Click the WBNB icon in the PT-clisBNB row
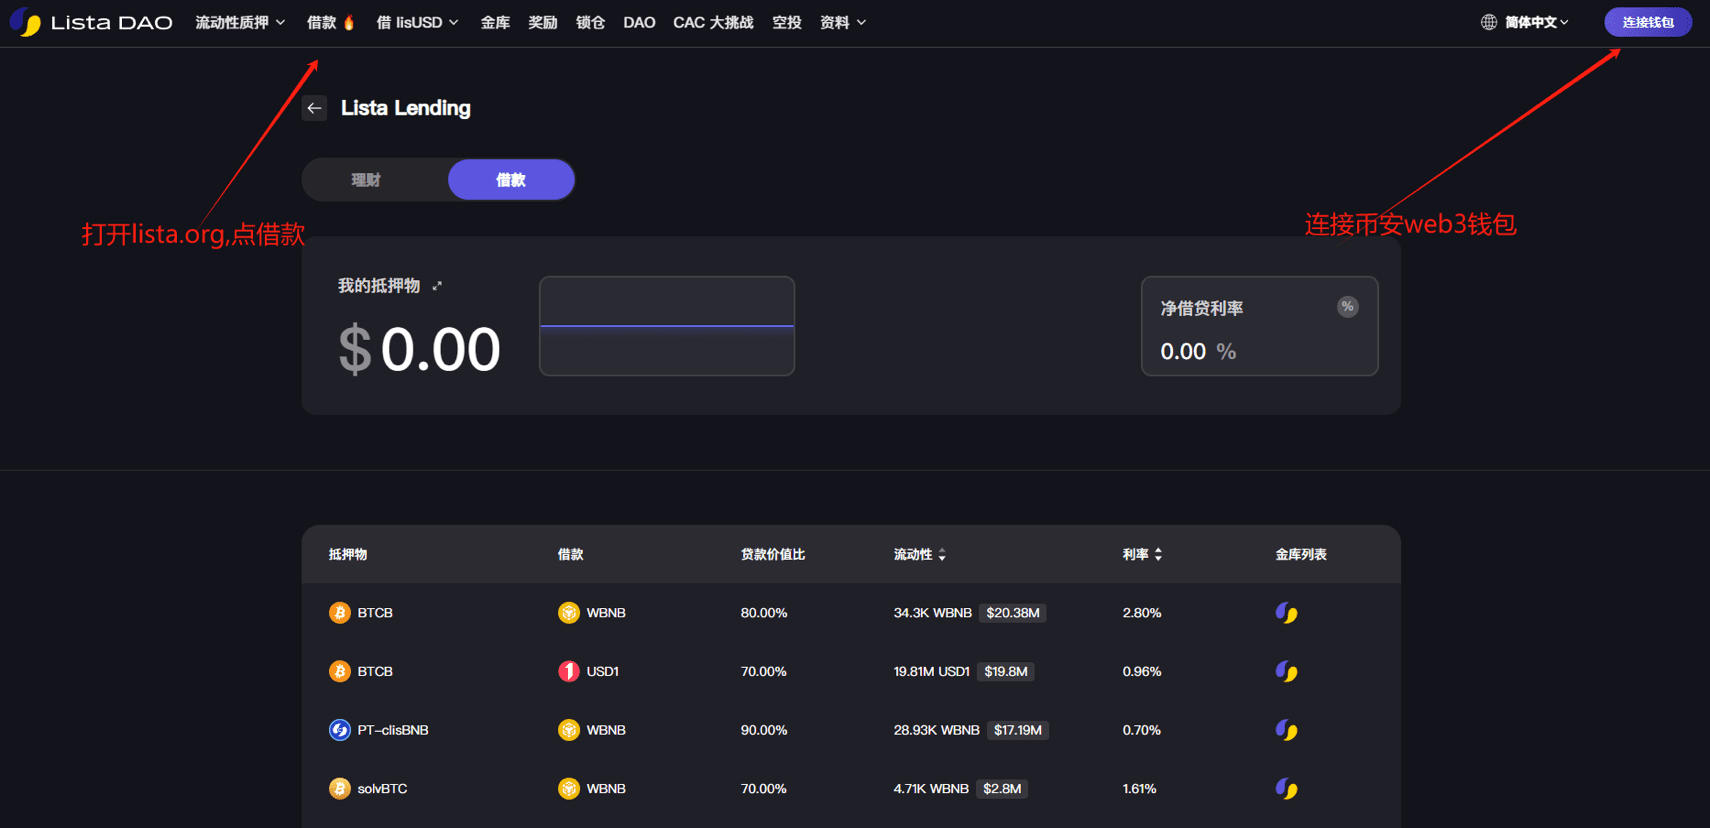 pyautogui.click(x=569, y=730)
